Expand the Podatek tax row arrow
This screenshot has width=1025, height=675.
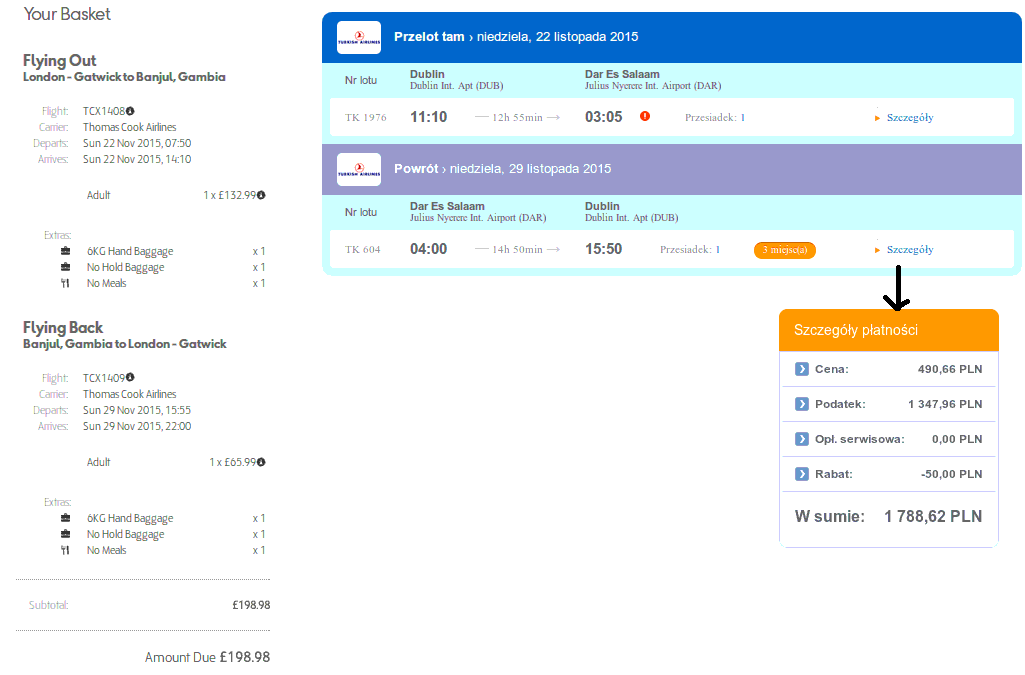tap(801, 404)
